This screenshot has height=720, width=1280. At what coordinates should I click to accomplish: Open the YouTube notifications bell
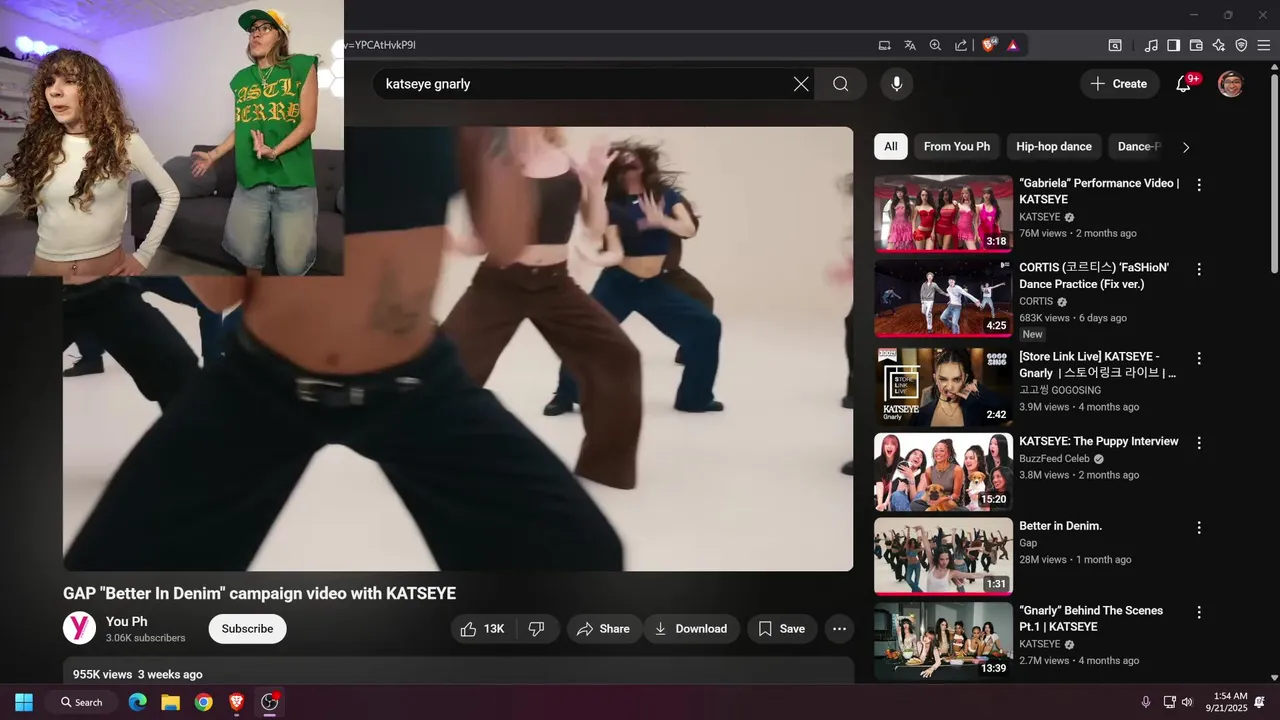coord(1184,84)
